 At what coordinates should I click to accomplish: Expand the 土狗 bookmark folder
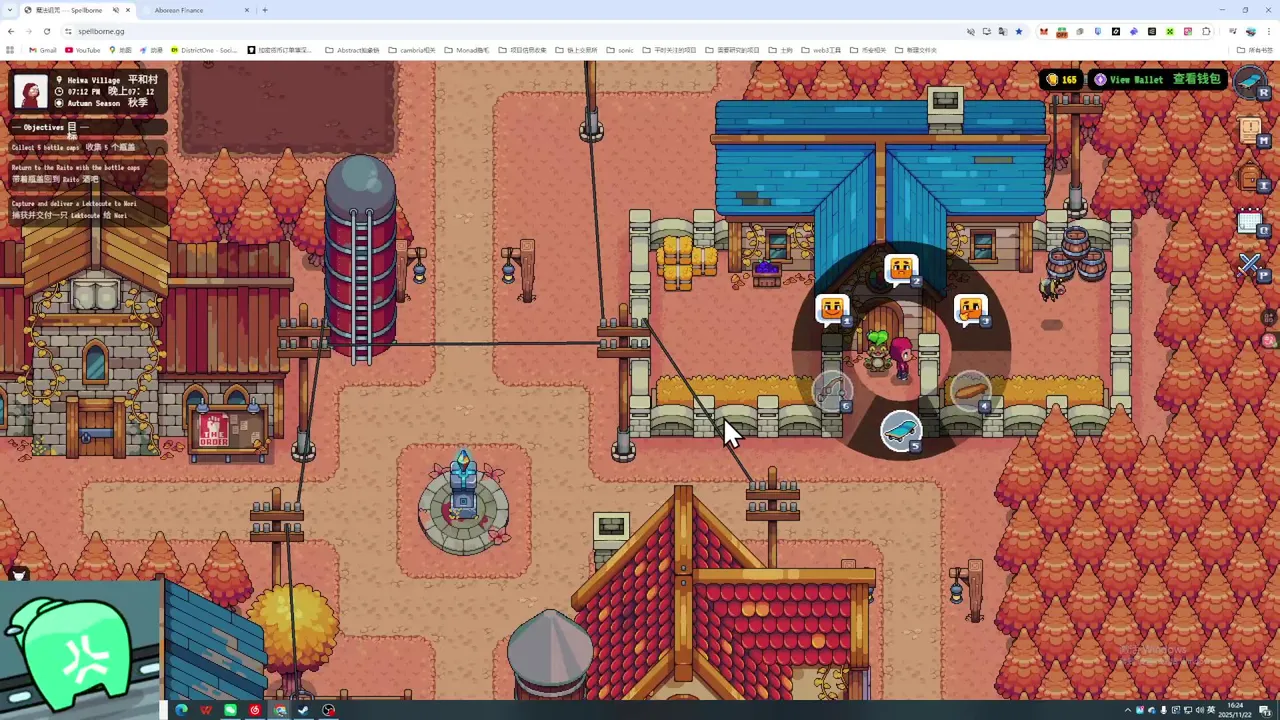(779, 50)
